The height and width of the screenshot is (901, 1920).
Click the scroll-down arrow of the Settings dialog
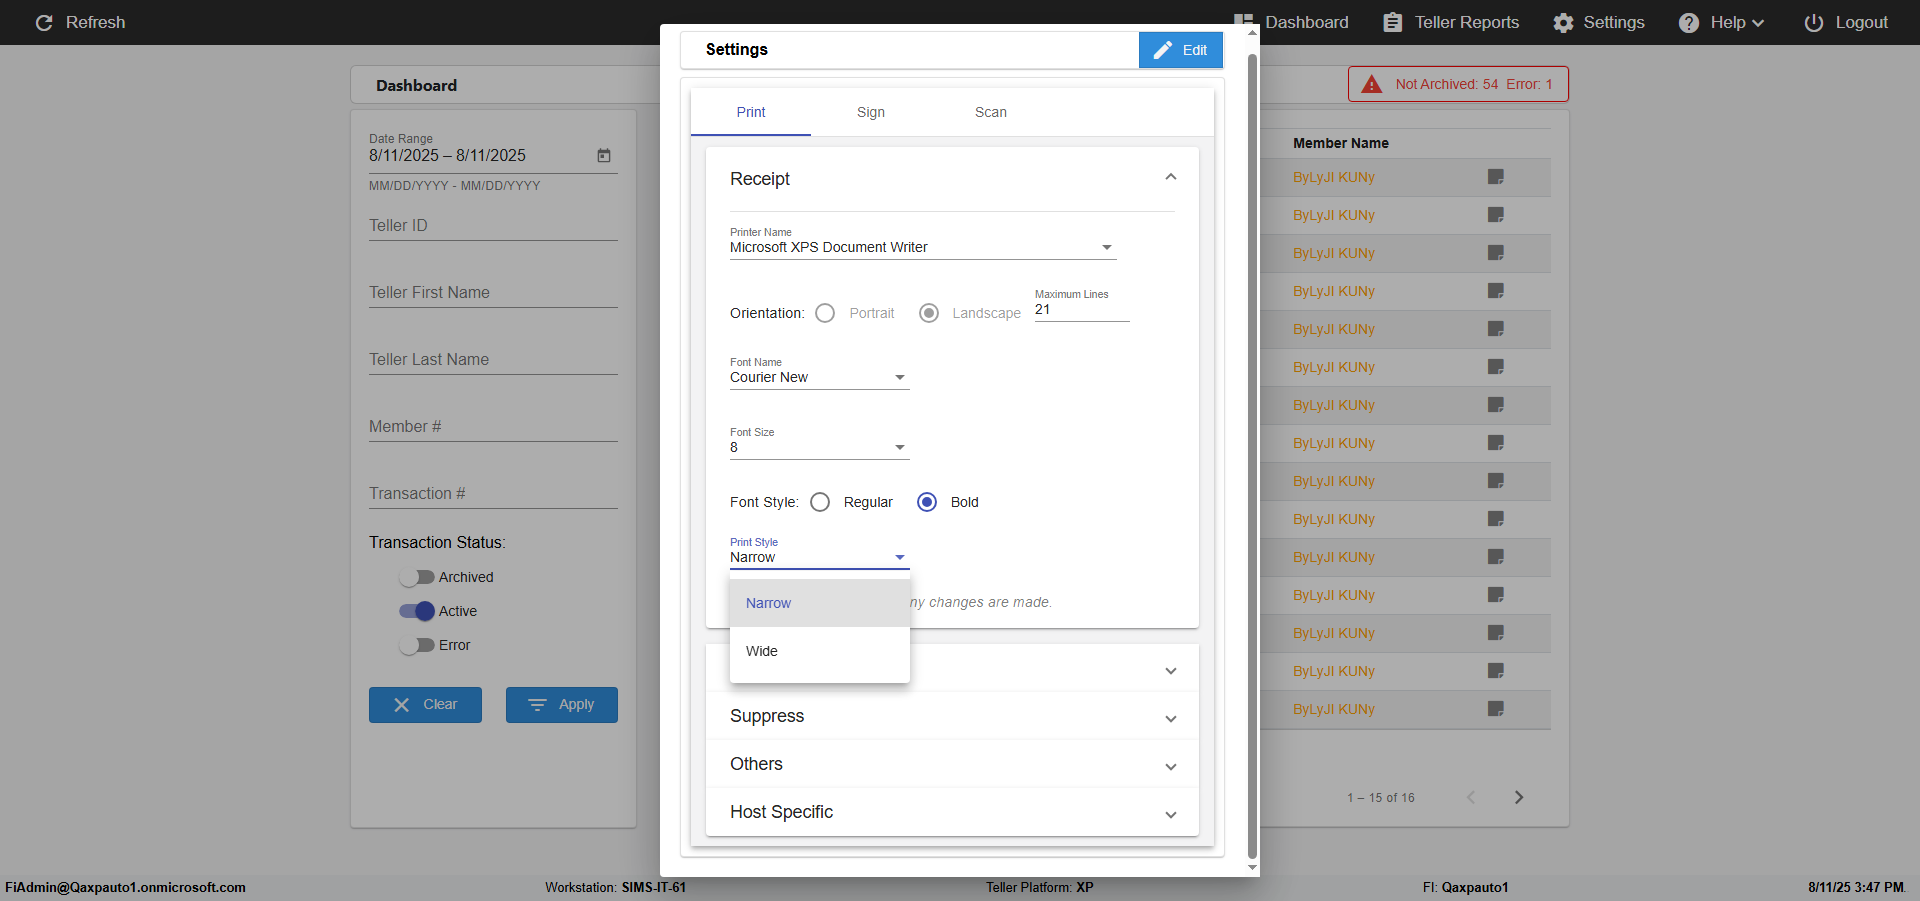[1252, 868]
